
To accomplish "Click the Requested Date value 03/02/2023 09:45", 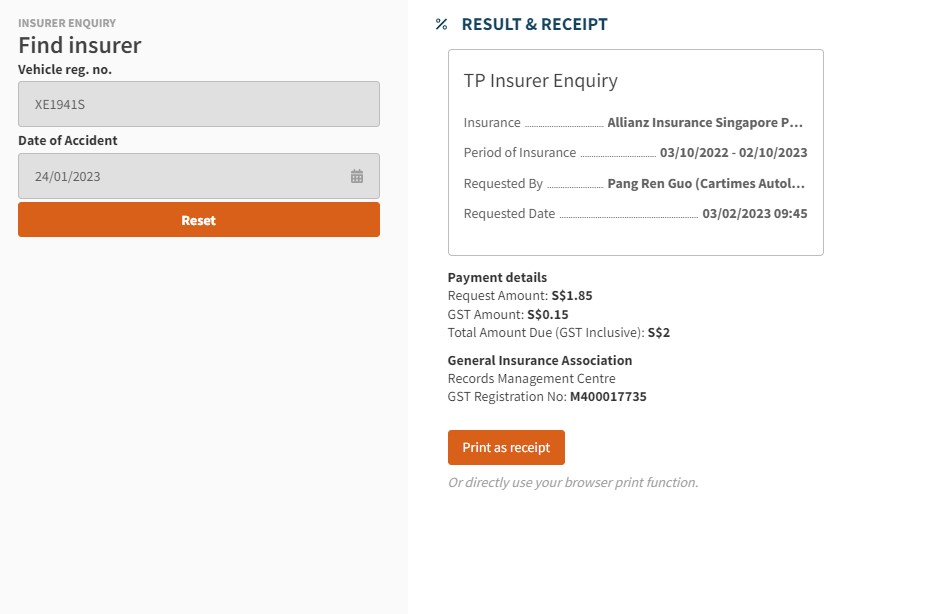I will 755,214.
